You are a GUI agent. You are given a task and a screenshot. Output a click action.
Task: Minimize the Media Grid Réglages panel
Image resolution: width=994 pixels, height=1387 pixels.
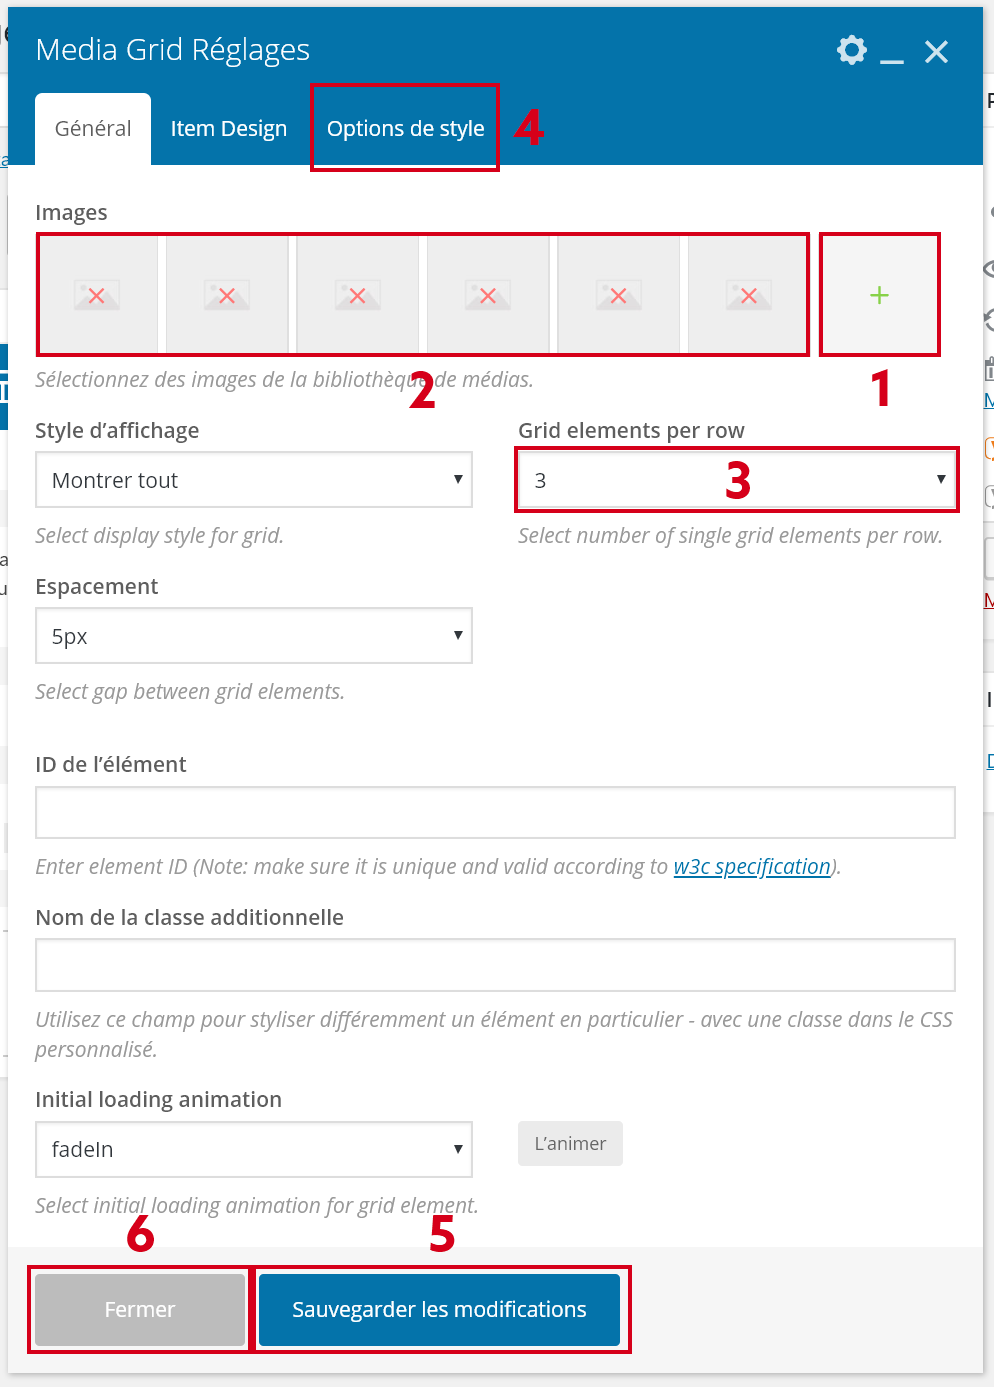[892, 52]
